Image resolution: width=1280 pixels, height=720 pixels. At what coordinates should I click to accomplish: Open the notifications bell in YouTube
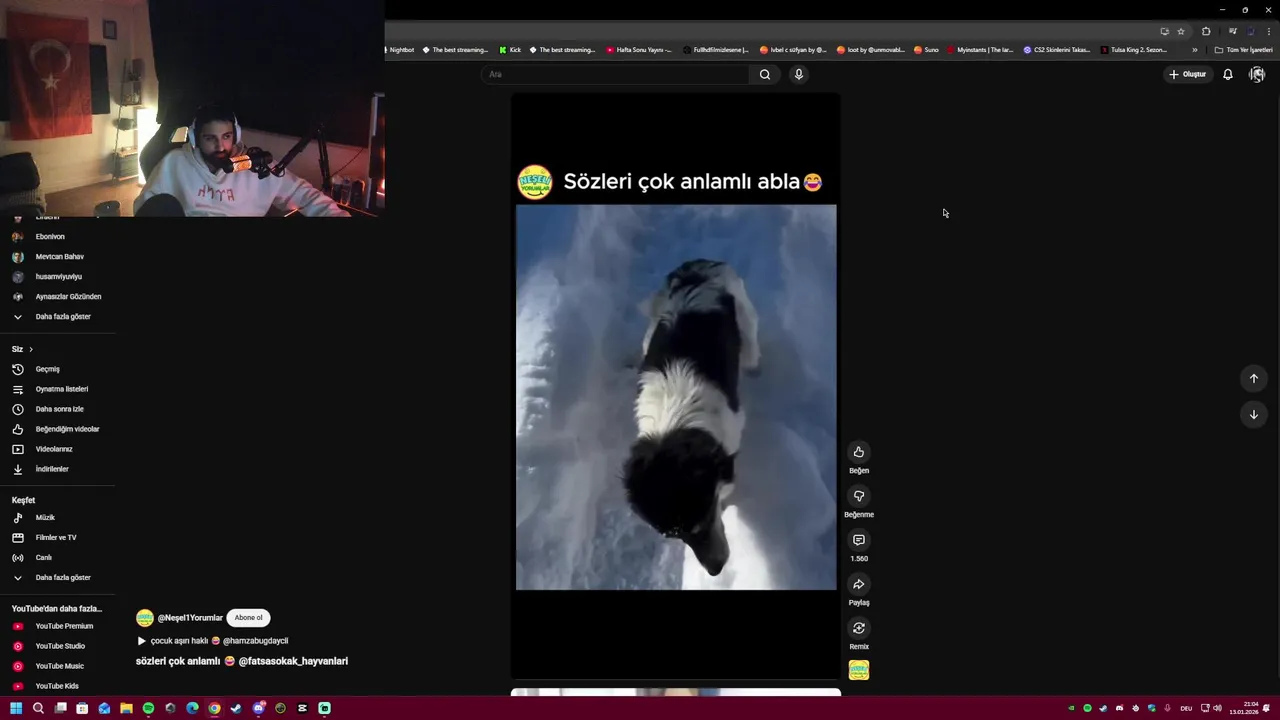pos(1227,74)
